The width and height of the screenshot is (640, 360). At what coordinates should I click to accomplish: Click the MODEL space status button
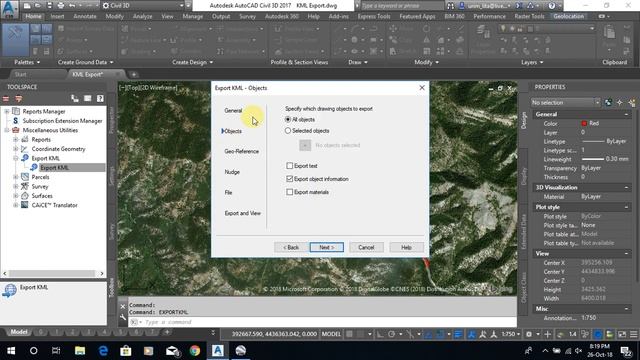(x=331, y=334)
